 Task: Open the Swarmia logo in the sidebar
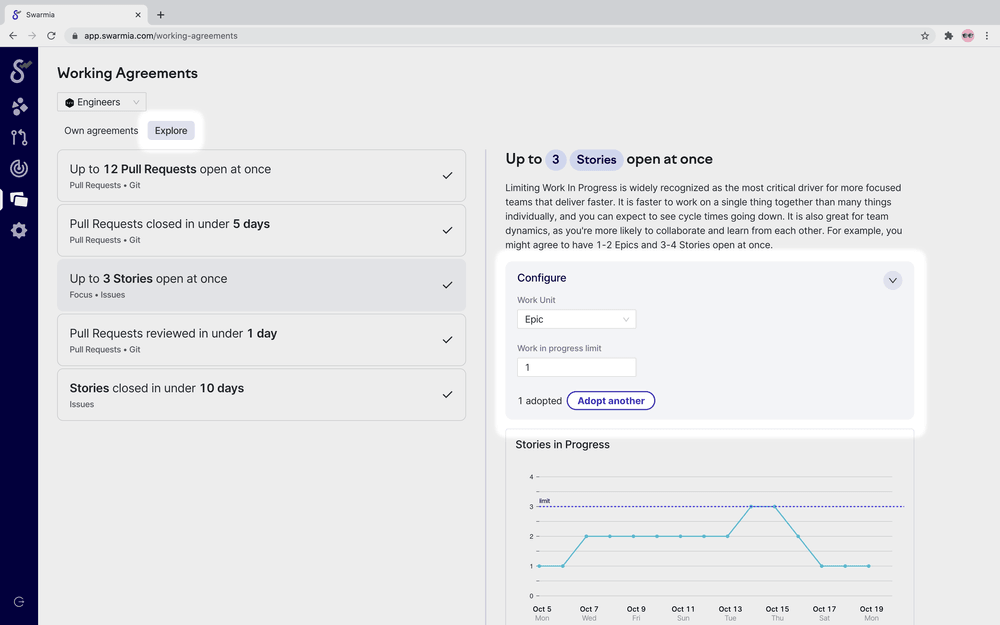(17, 71)
